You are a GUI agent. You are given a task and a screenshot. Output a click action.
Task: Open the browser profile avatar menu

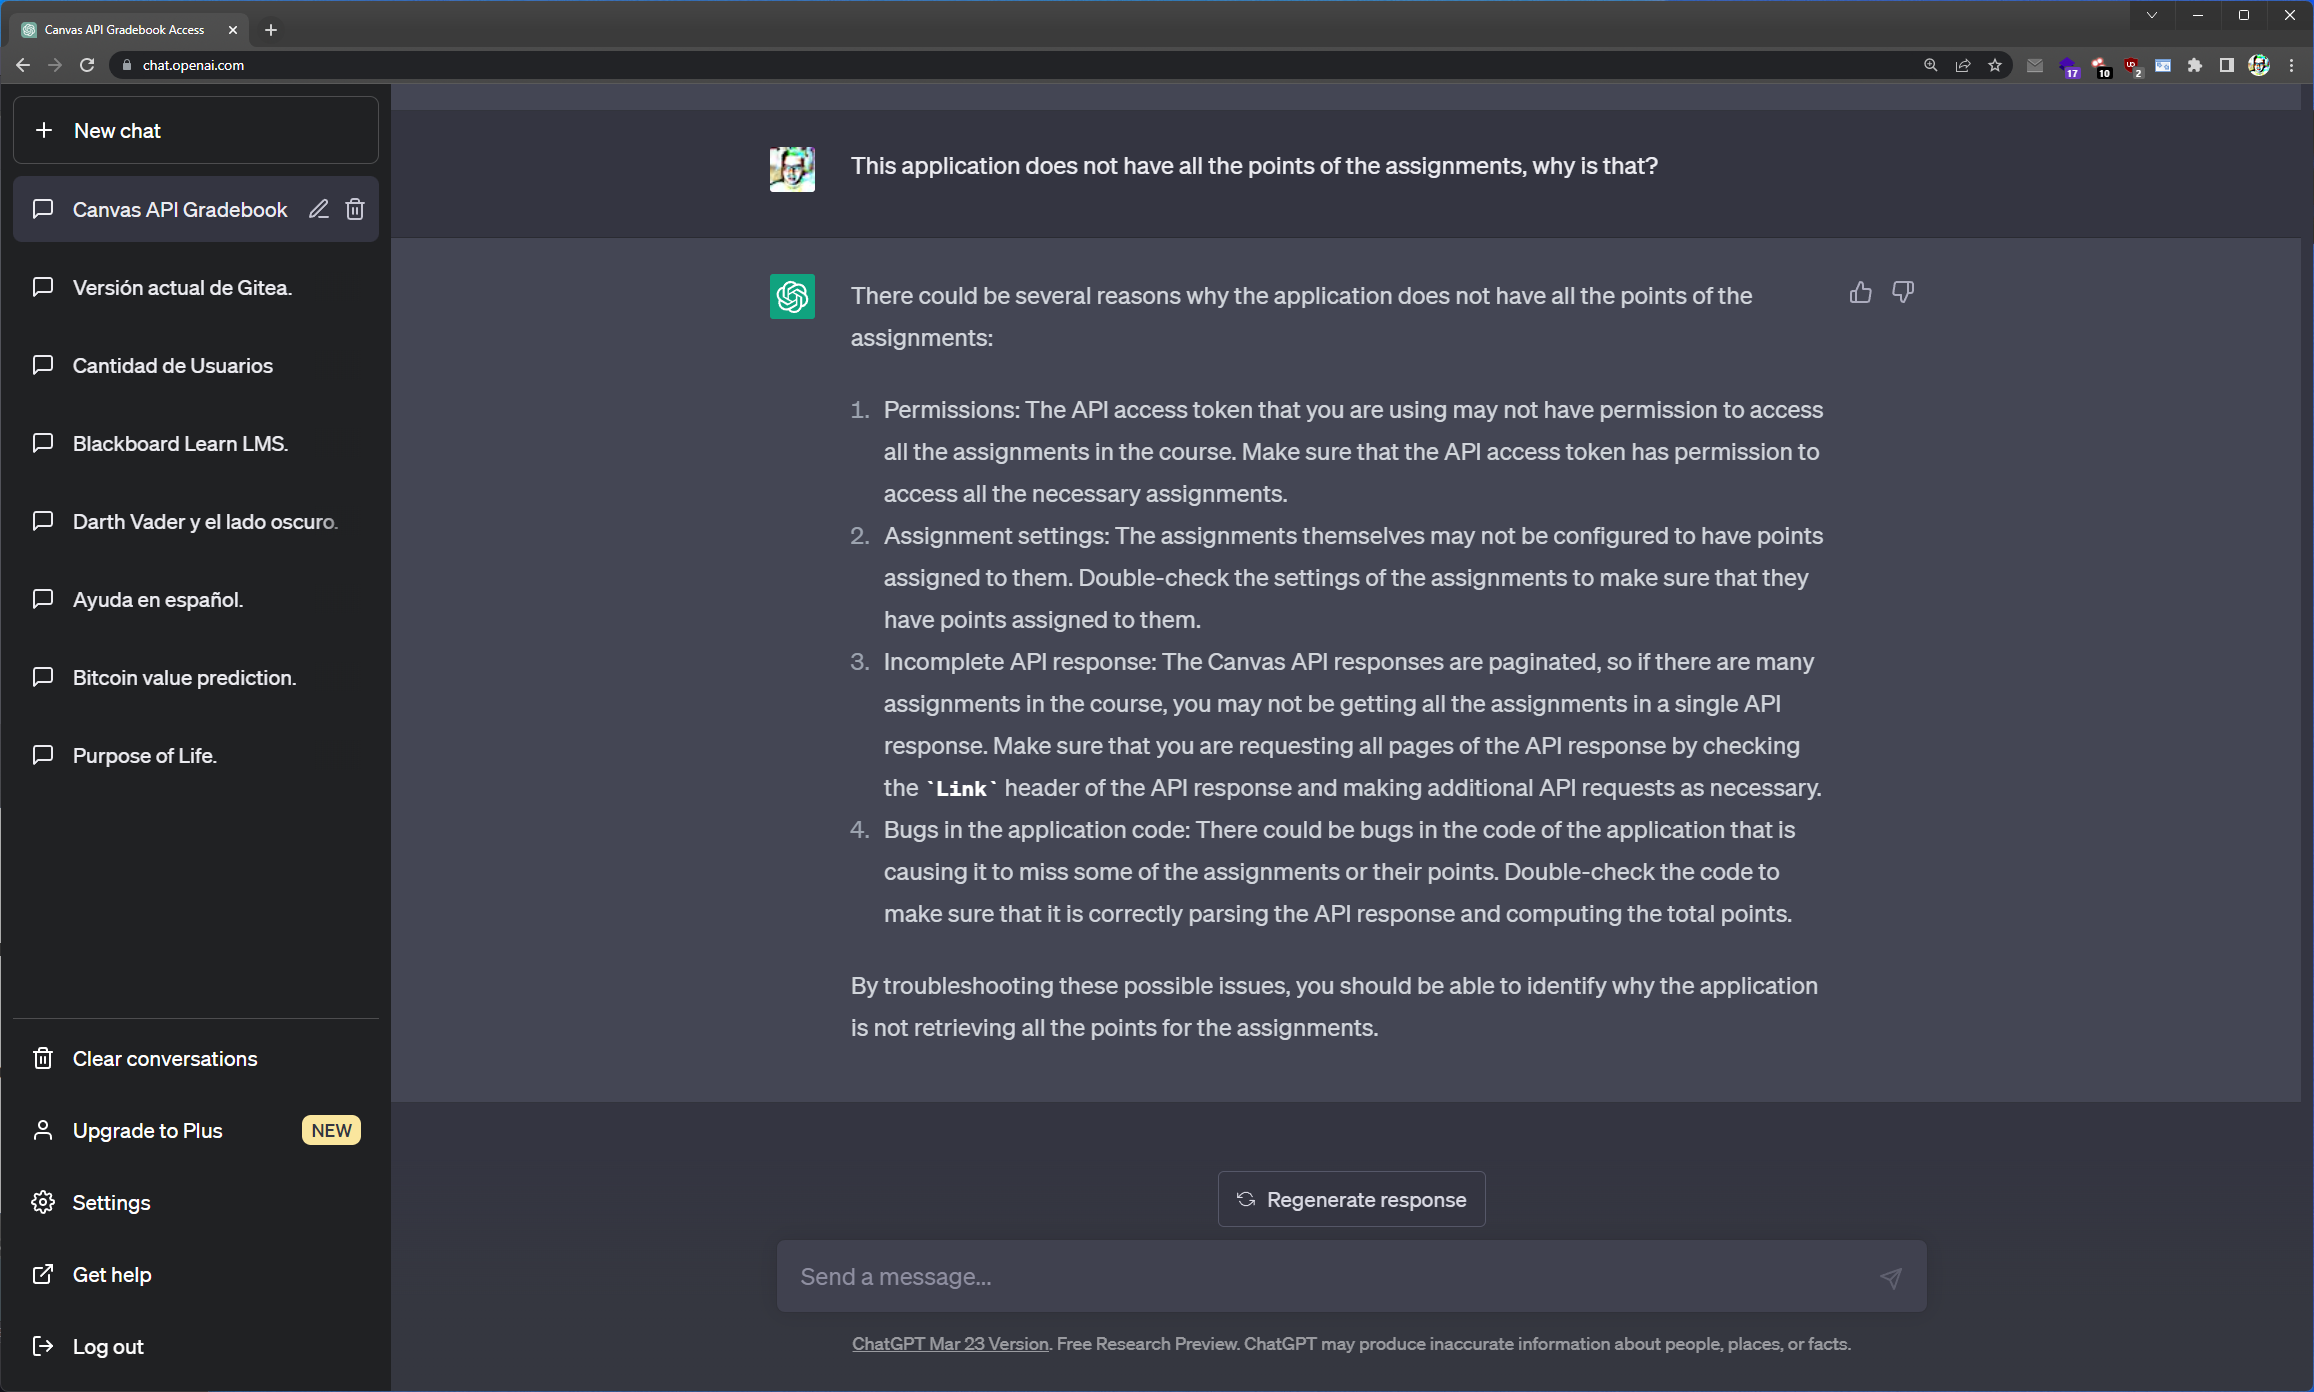(x=2259, y=66)
